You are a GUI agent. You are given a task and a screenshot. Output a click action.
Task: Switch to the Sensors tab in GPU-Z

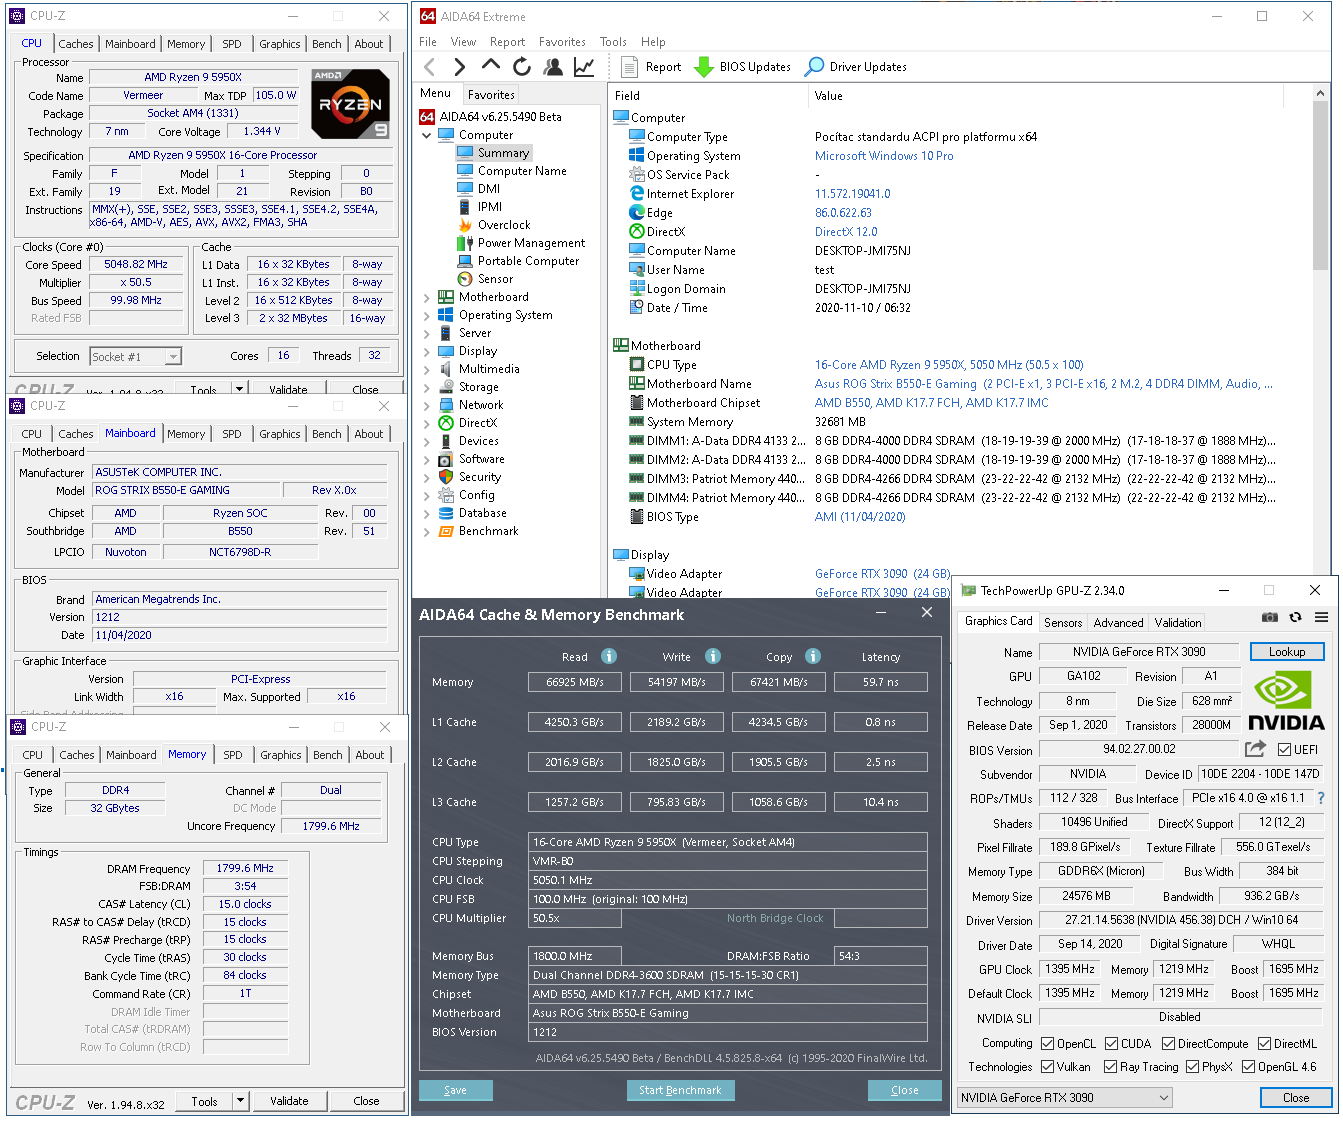[1063, 622]
